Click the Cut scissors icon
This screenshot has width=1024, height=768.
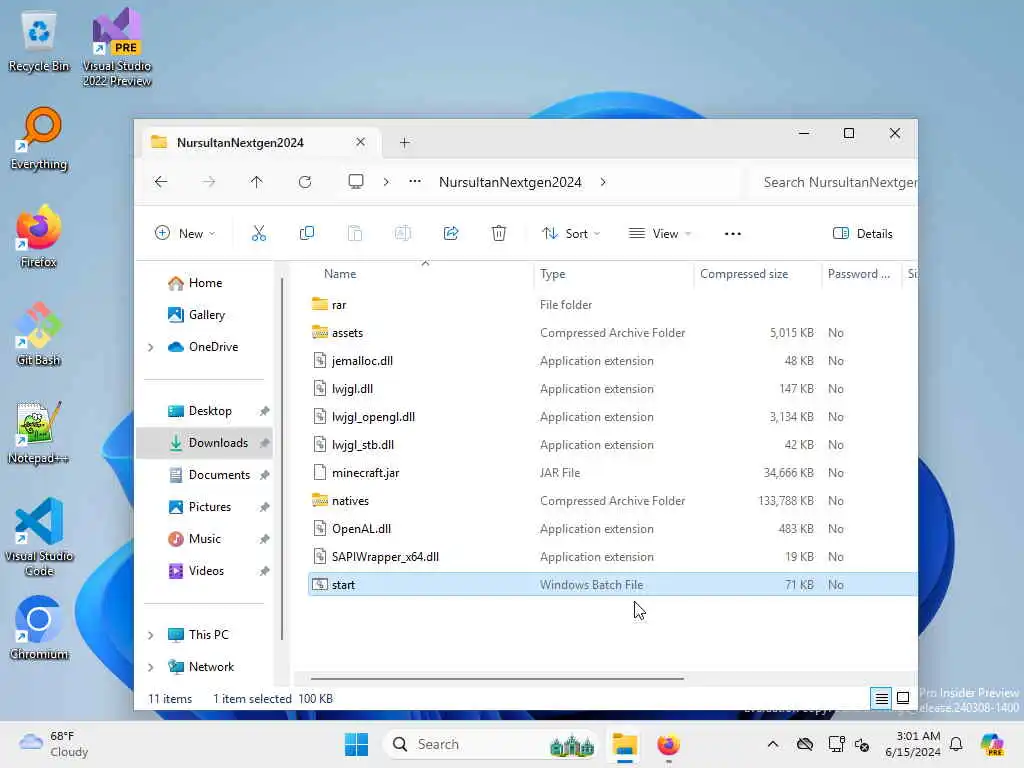pos(259,233)
